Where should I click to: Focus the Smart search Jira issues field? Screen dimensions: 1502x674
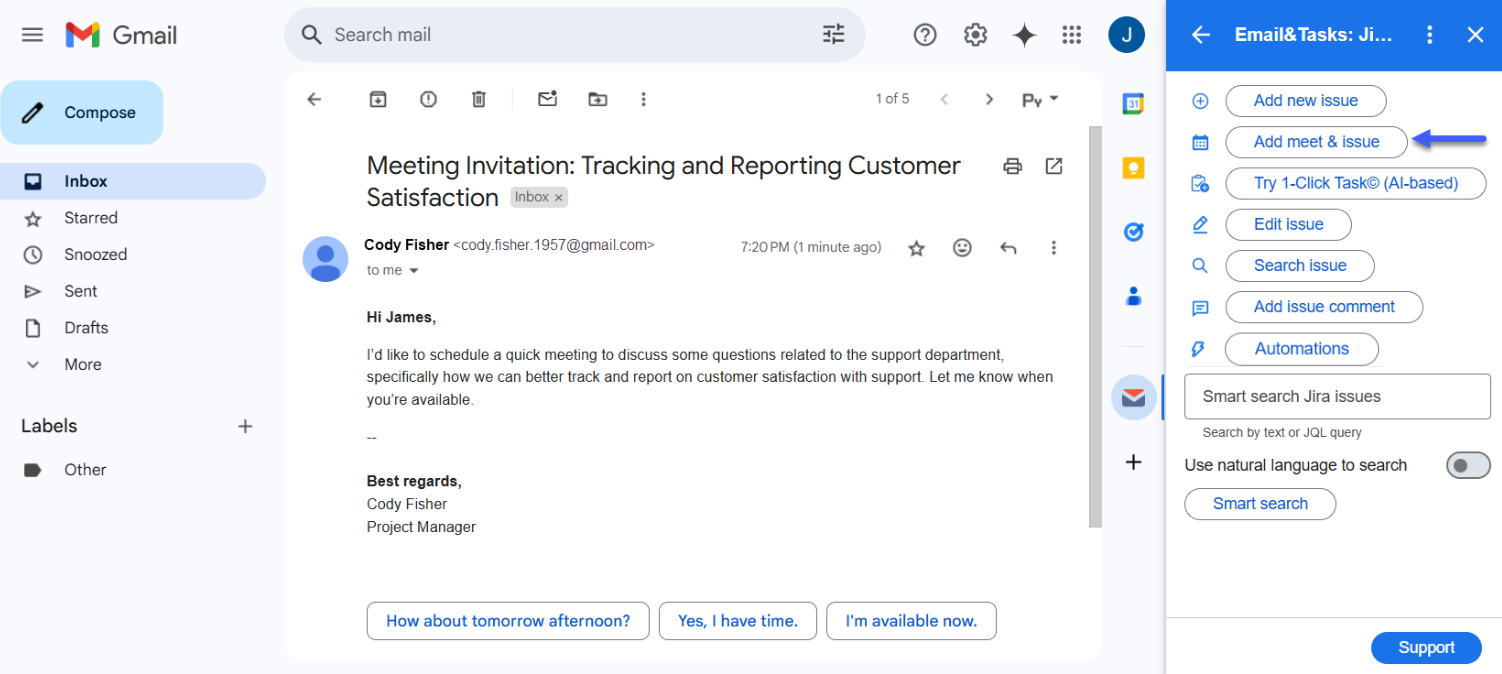tap(1337, 397)
